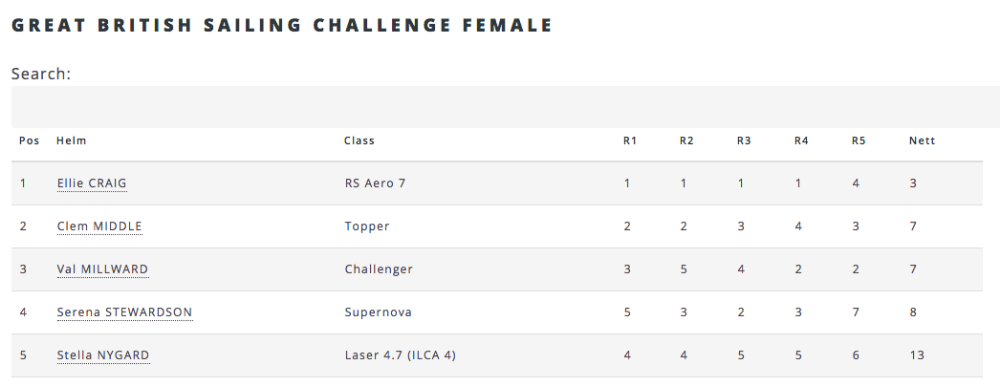The height and width of the screenshot is (386, 1000).
Task: Select the Challenger class cell
Action: click(x=379, y=269)
